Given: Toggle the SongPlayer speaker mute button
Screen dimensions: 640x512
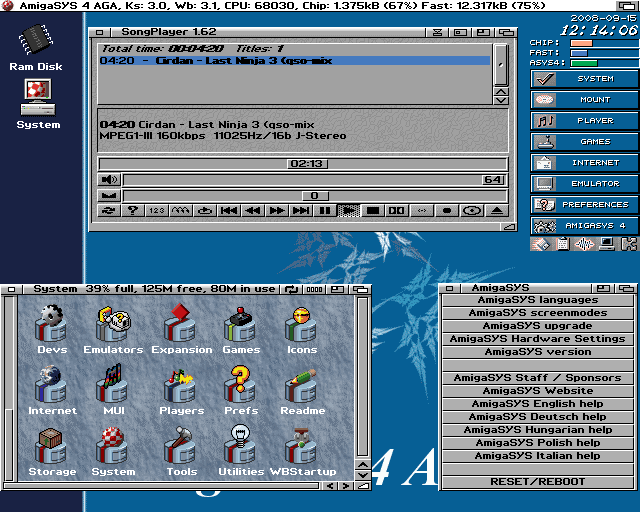Looking at the screenshot, I should click(x=109, y=180).
